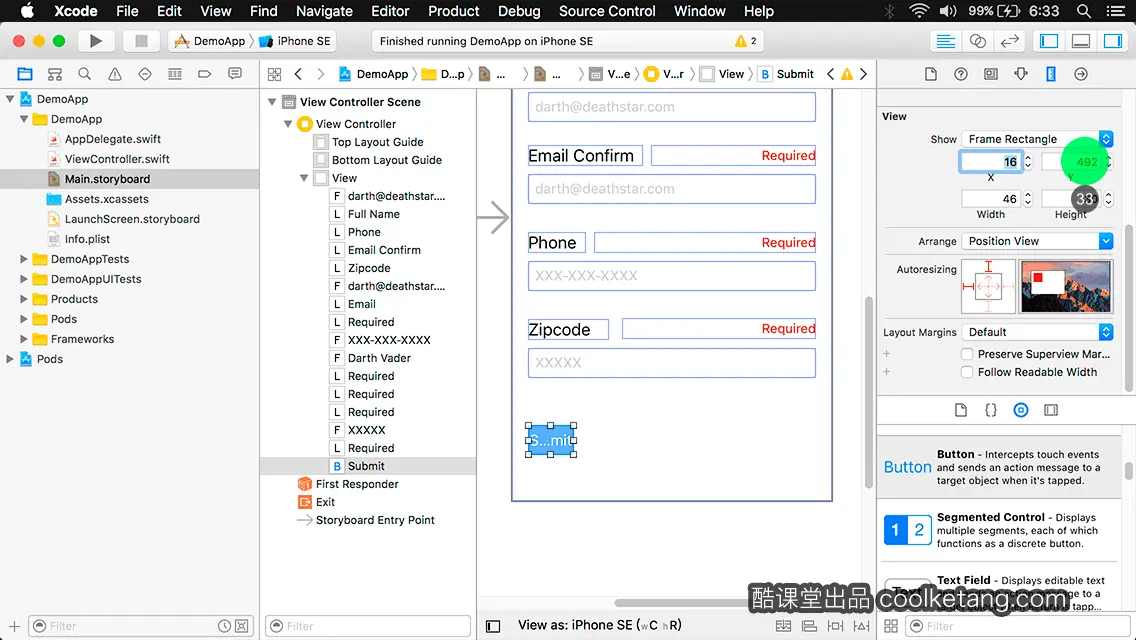Collapse the DemoApp project root
Image resolution: width=1136 pixels, height=640 pixels.
10,99
